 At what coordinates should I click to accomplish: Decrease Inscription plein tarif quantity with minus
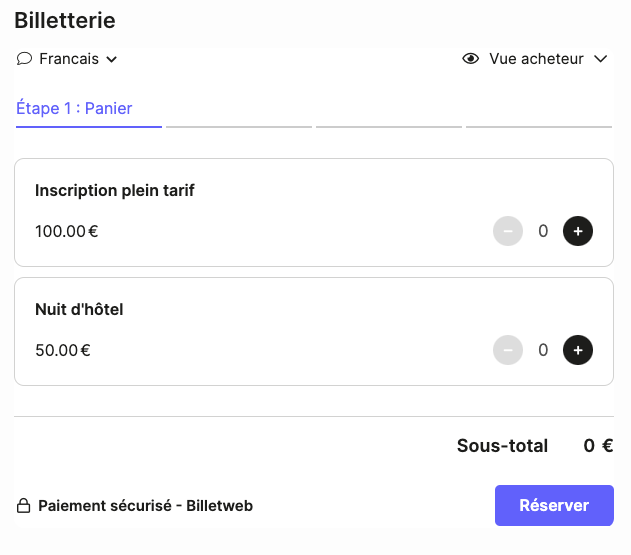coord(508,231)
